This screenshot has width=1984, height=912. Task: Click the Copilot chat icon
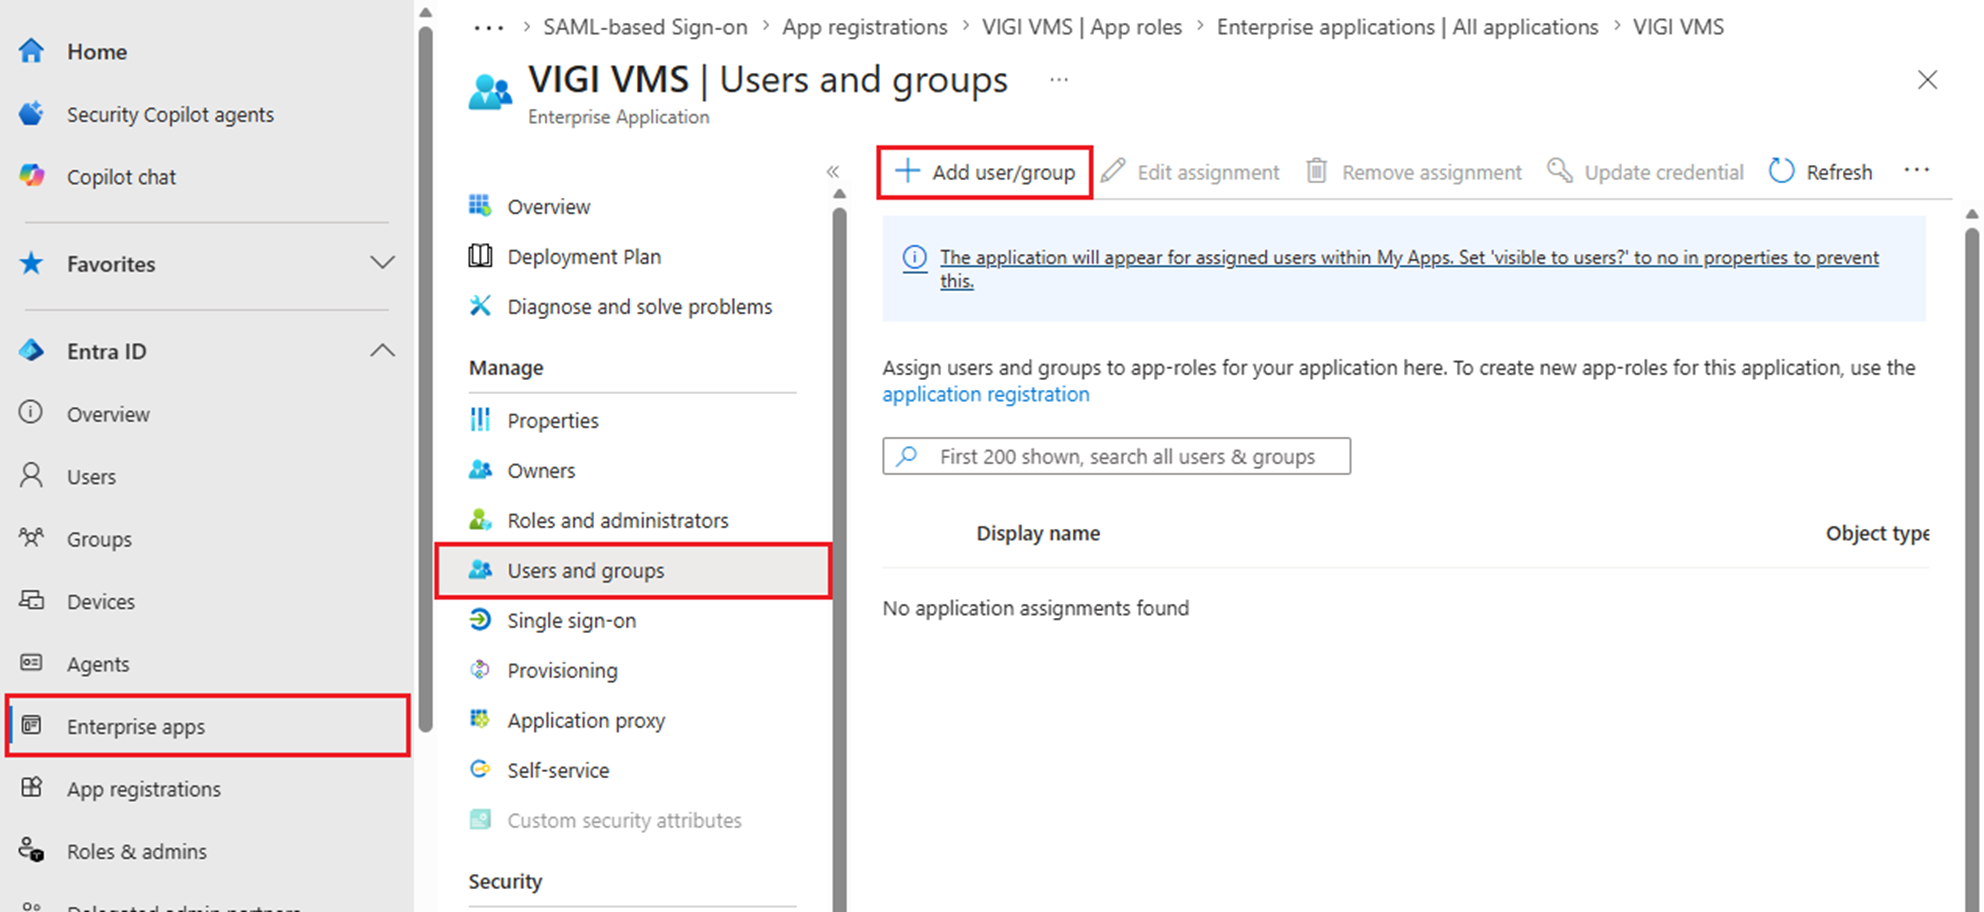[x=31, y=176]
